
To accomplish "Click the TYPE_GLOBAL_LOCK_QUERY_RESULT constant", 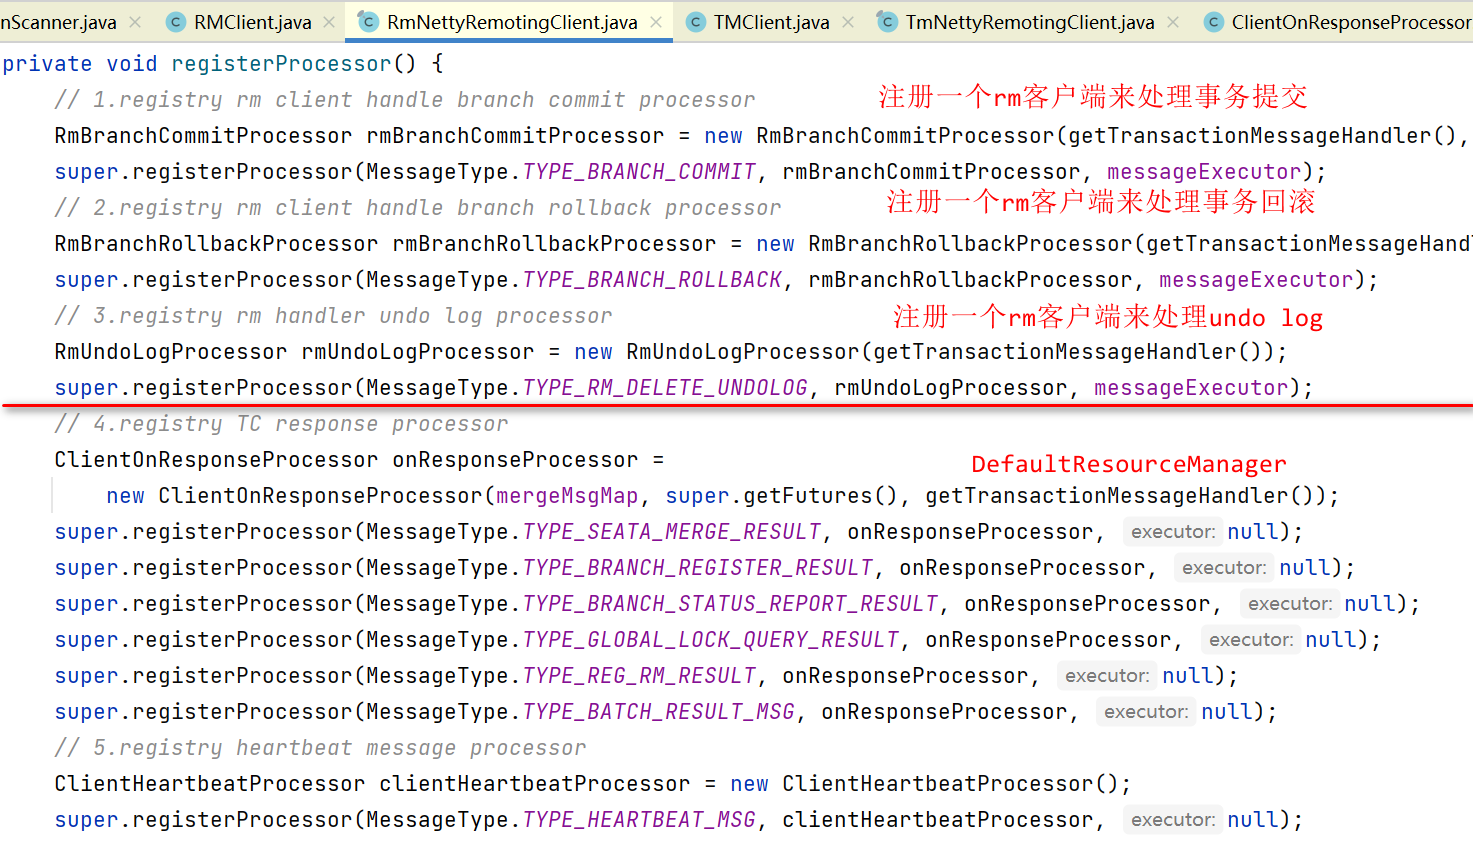I will click(711, 640).
